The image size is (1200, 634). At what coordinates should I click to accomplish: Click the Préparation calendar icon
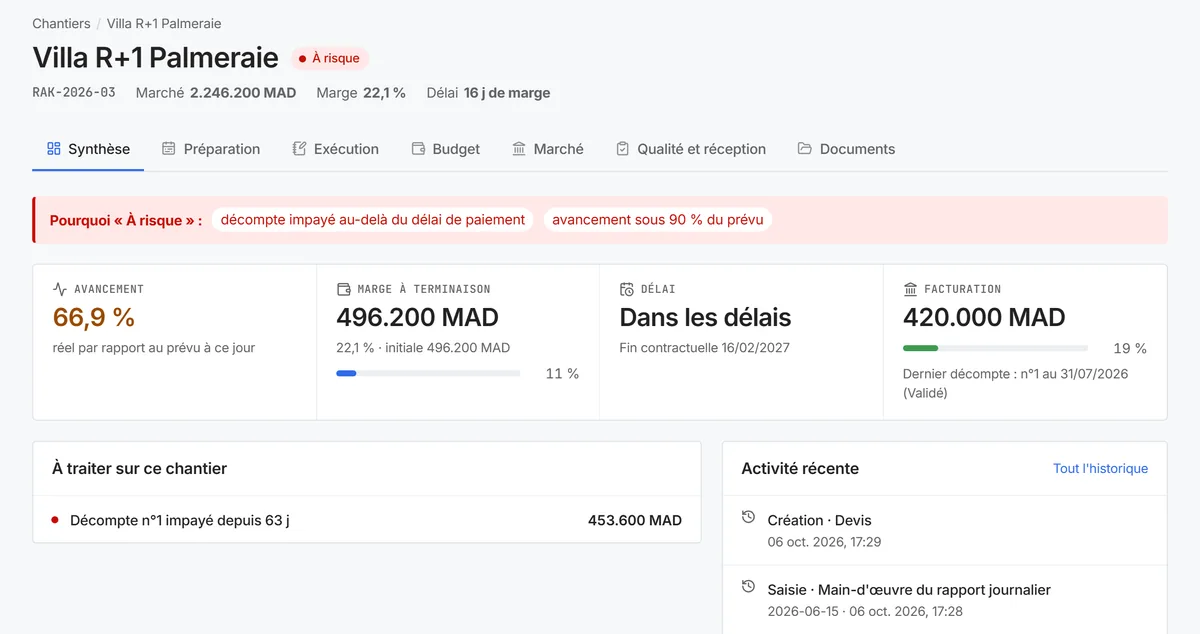169,149
